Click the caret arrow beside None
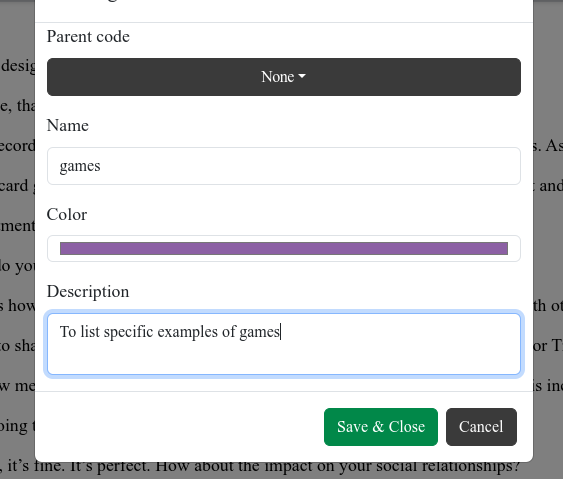 (302, 76)
